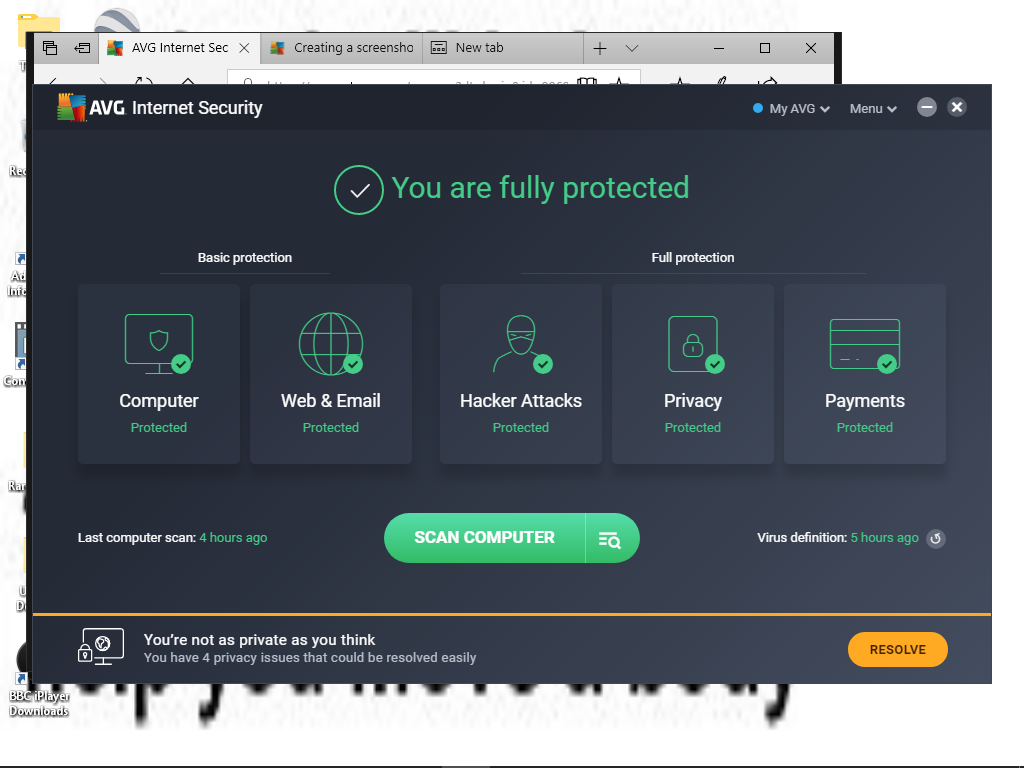Click the 'Last computer scan:' label

(136, 537)
